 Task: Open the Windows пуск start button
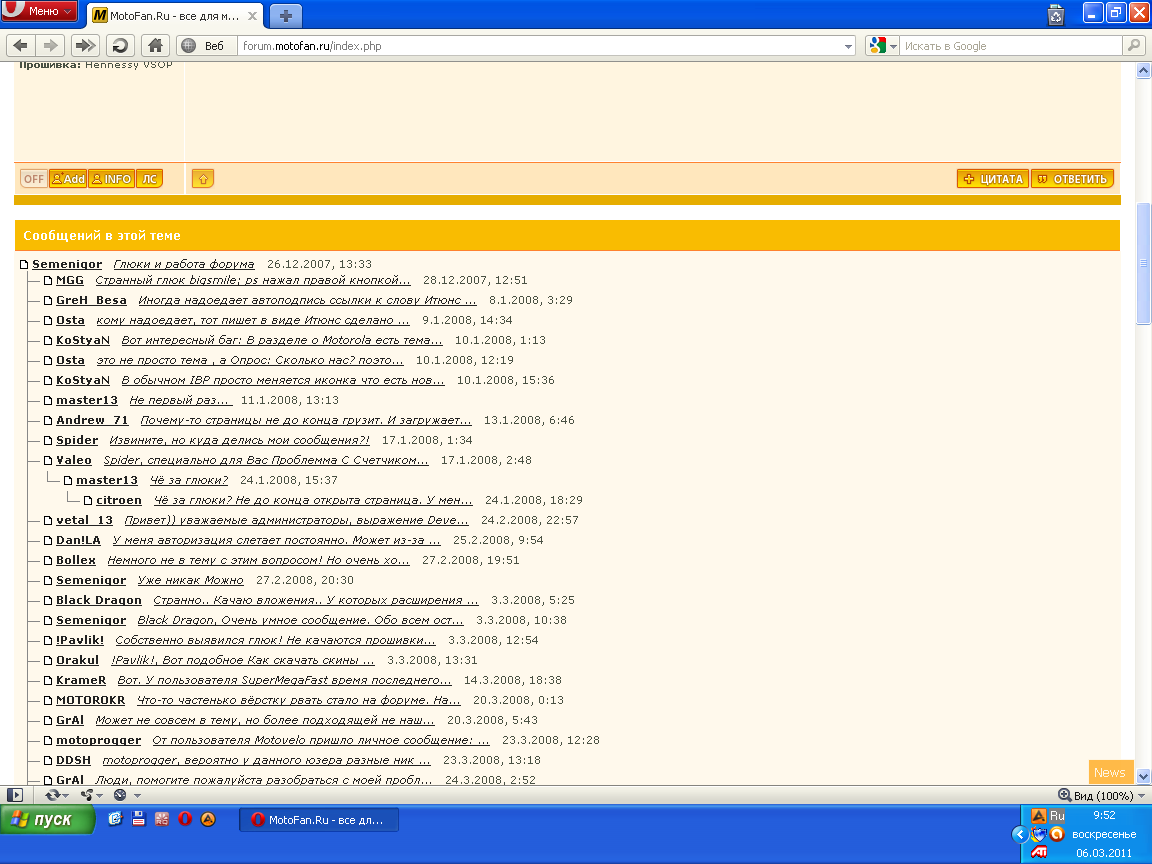pyautogui.click(x=48, y=819)
